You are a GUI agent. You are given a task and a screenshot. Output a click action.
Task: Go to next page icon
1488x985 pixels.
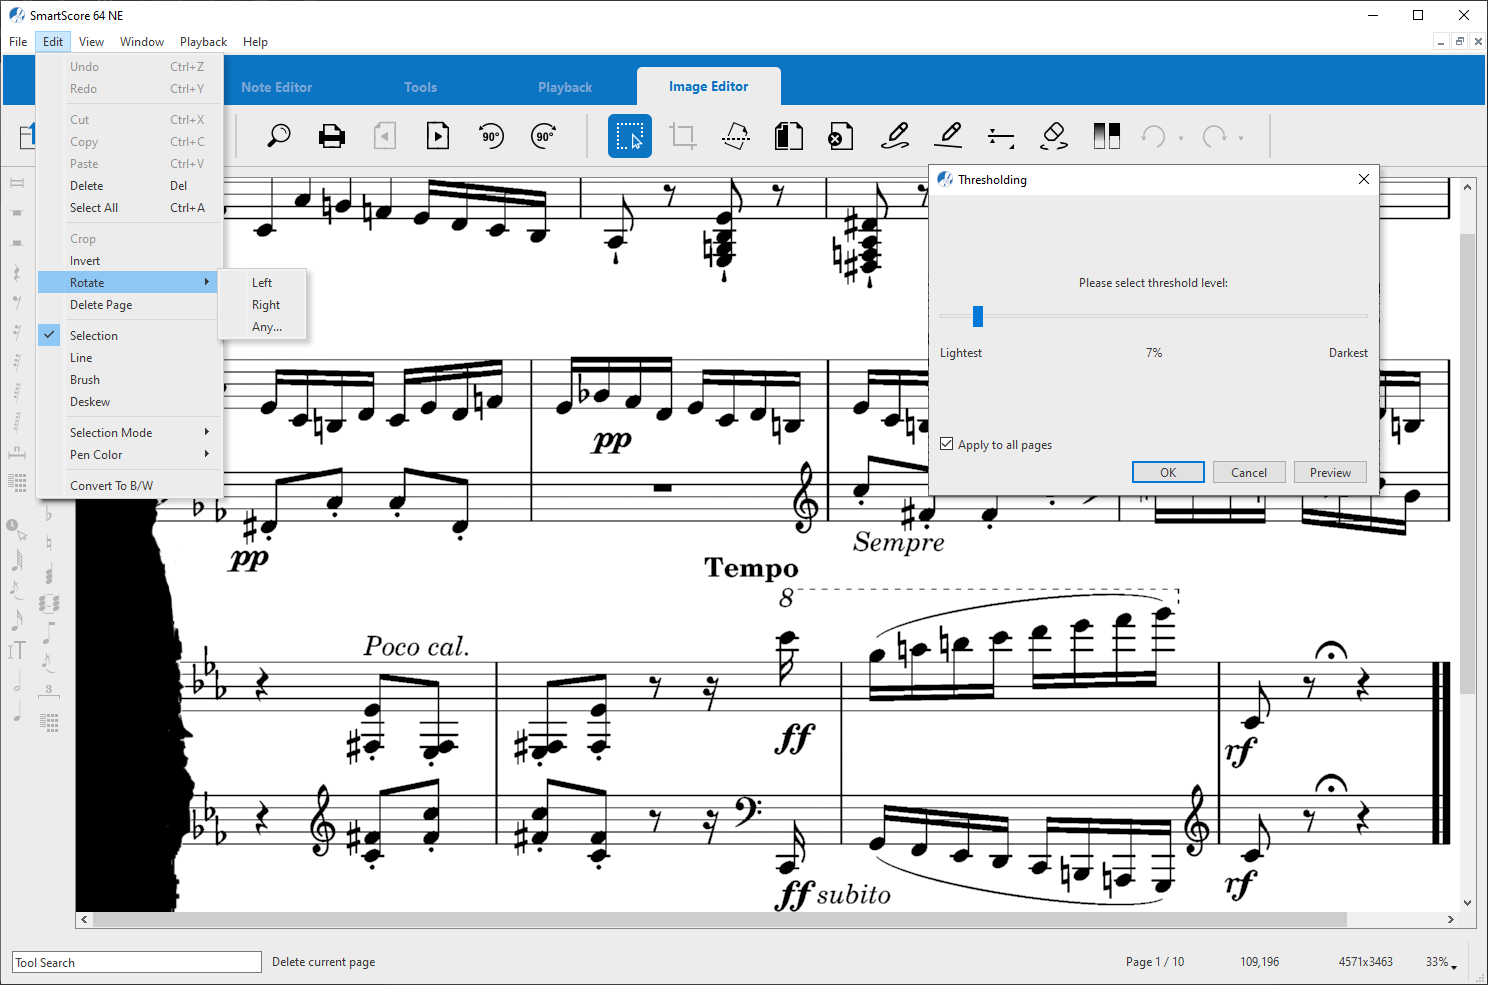pos(438,136)
